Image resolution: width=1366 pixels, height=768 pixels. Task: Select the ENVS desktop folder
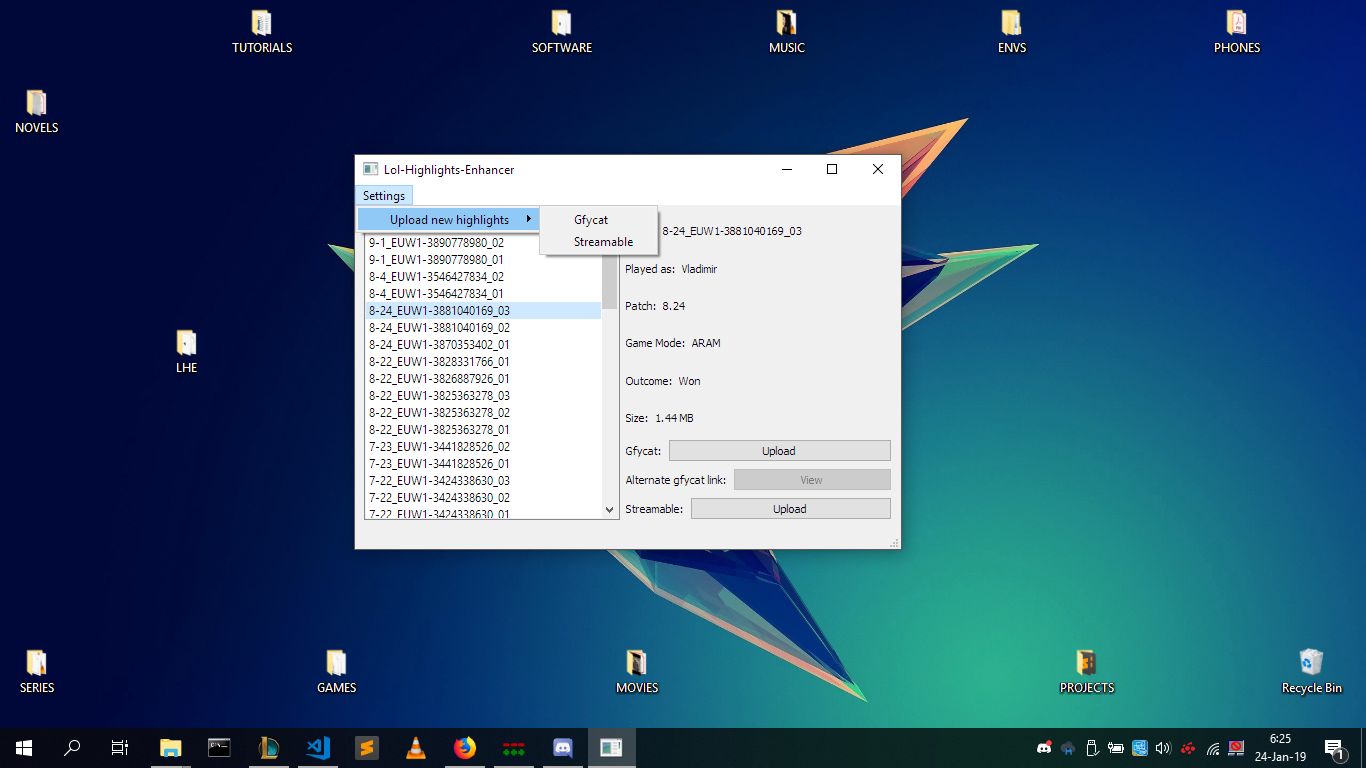[x=1011, y=31]
